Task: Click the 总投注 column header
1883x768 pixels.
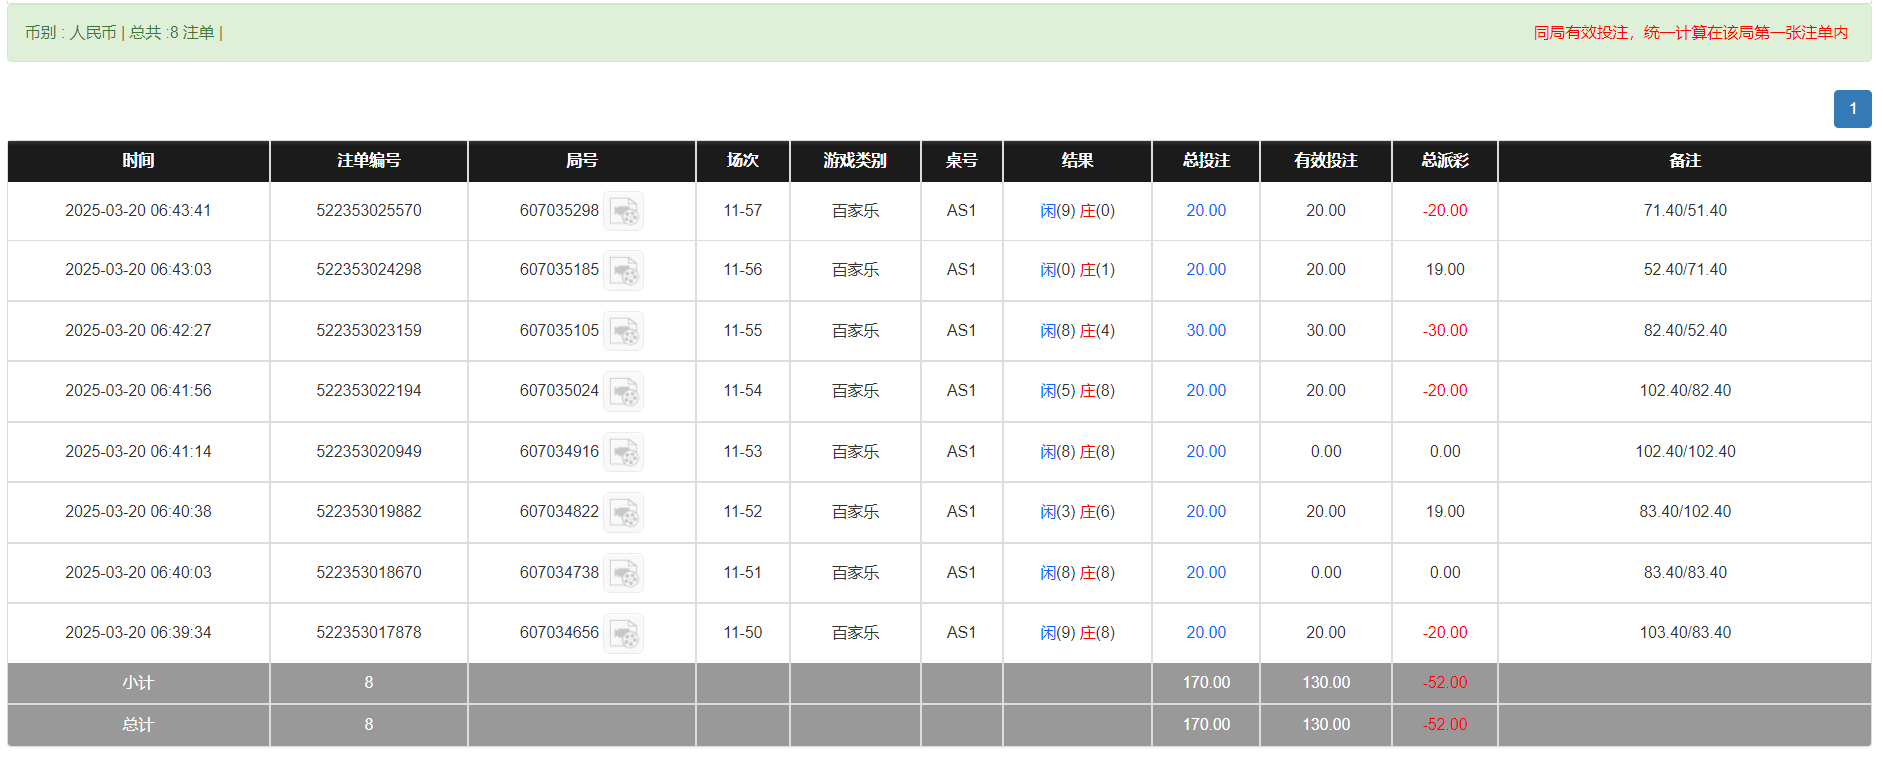Action: pyautogui.click(x=1206, y=161)
